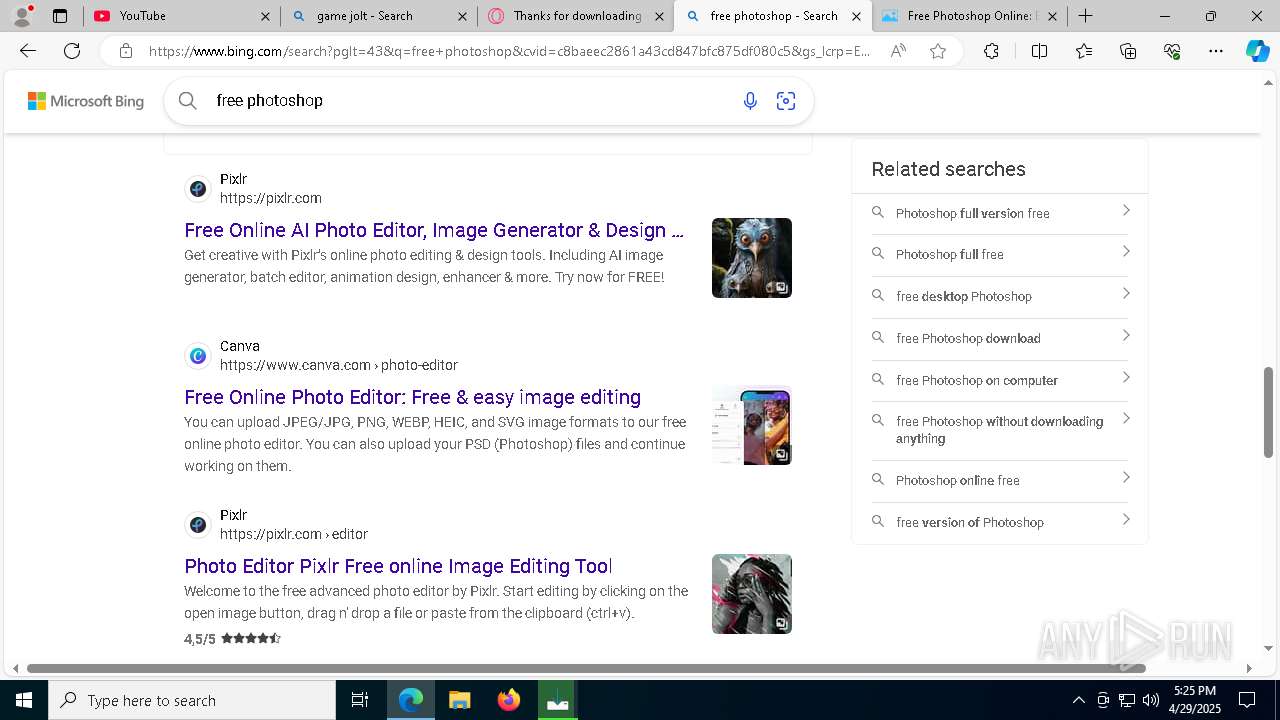Open Photo Editor Pixlr Free online result
The width and height of the screenshot is (1280, 720).
tap(398, 566)
